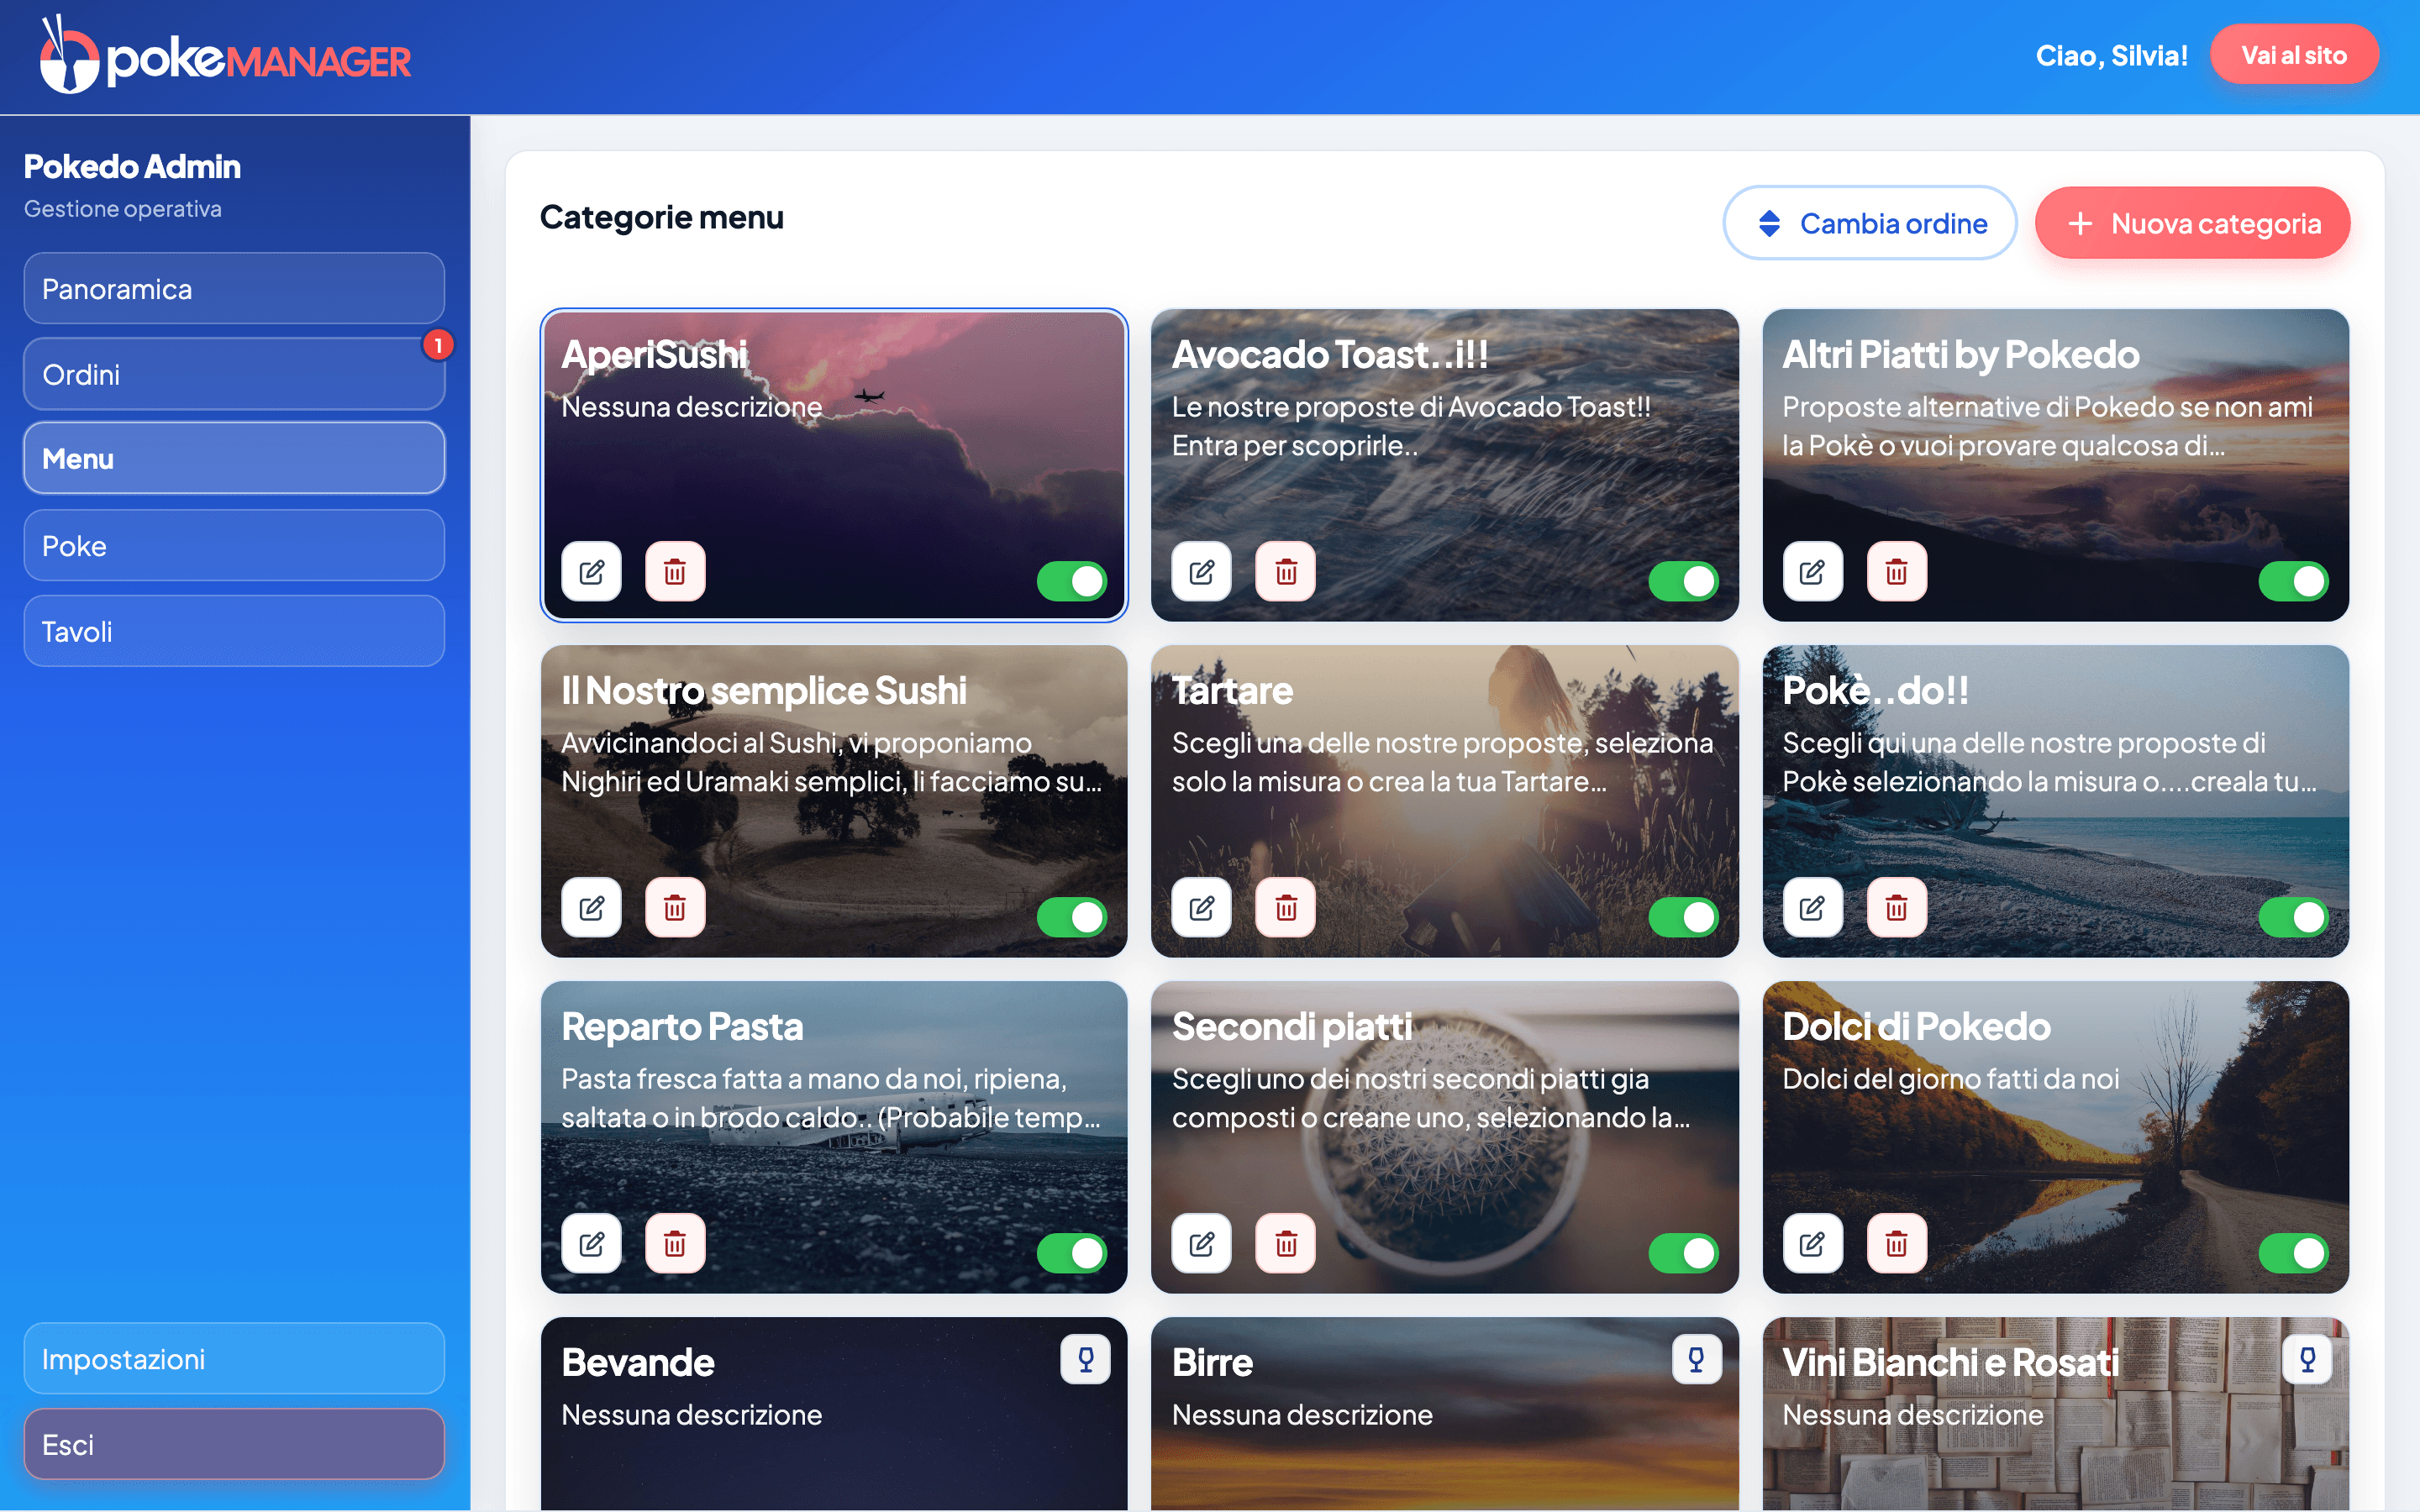
Task: Delete the Tartare category
Action: click(x=1286, y=908)
